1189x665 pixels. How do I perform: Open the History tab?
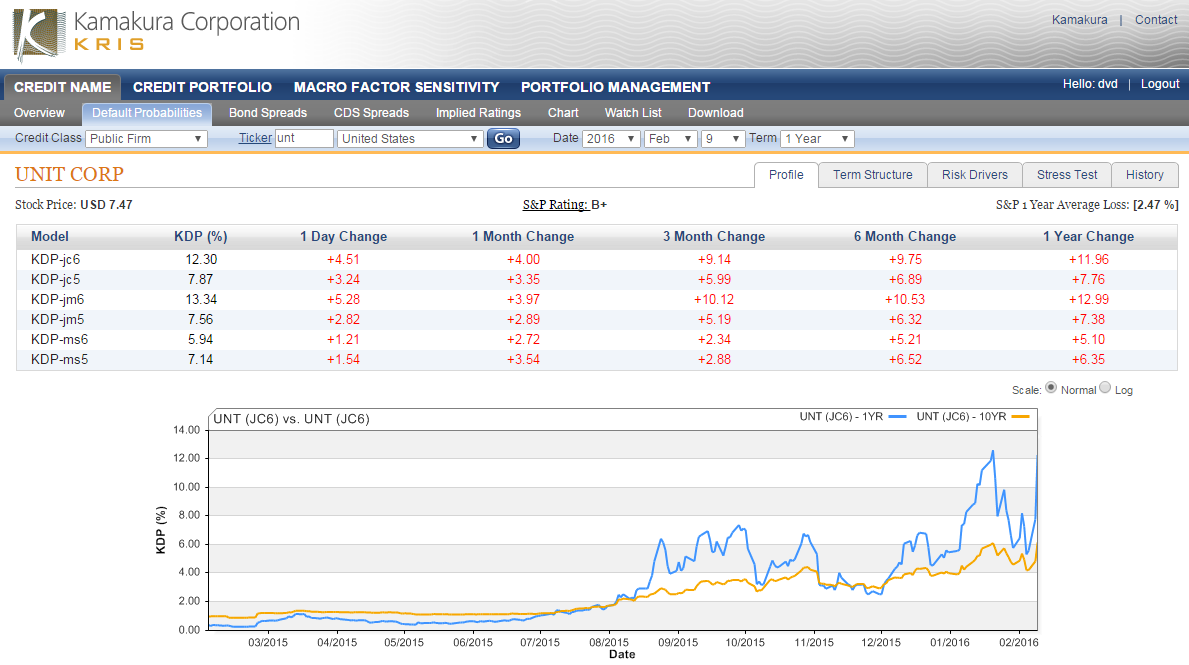1144,175
